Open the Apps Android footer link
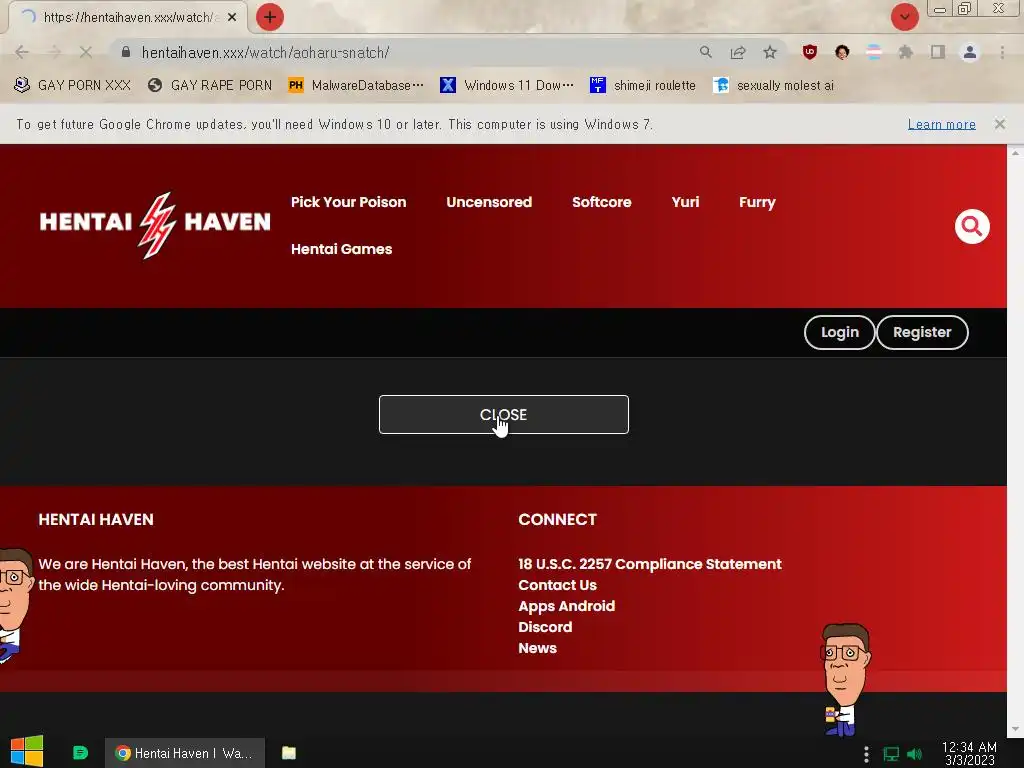The width and height of the screenshot is (1024, 768). click(566, 606)
